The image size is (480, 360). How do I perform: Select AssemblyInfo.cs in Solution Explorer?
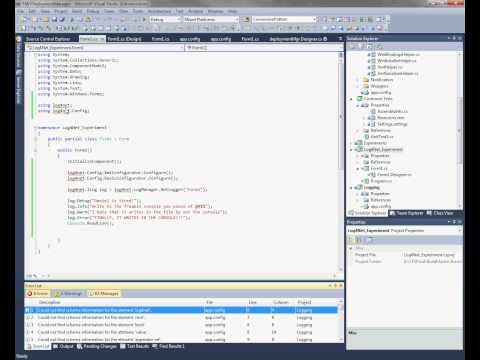click(x=393, y=111)
